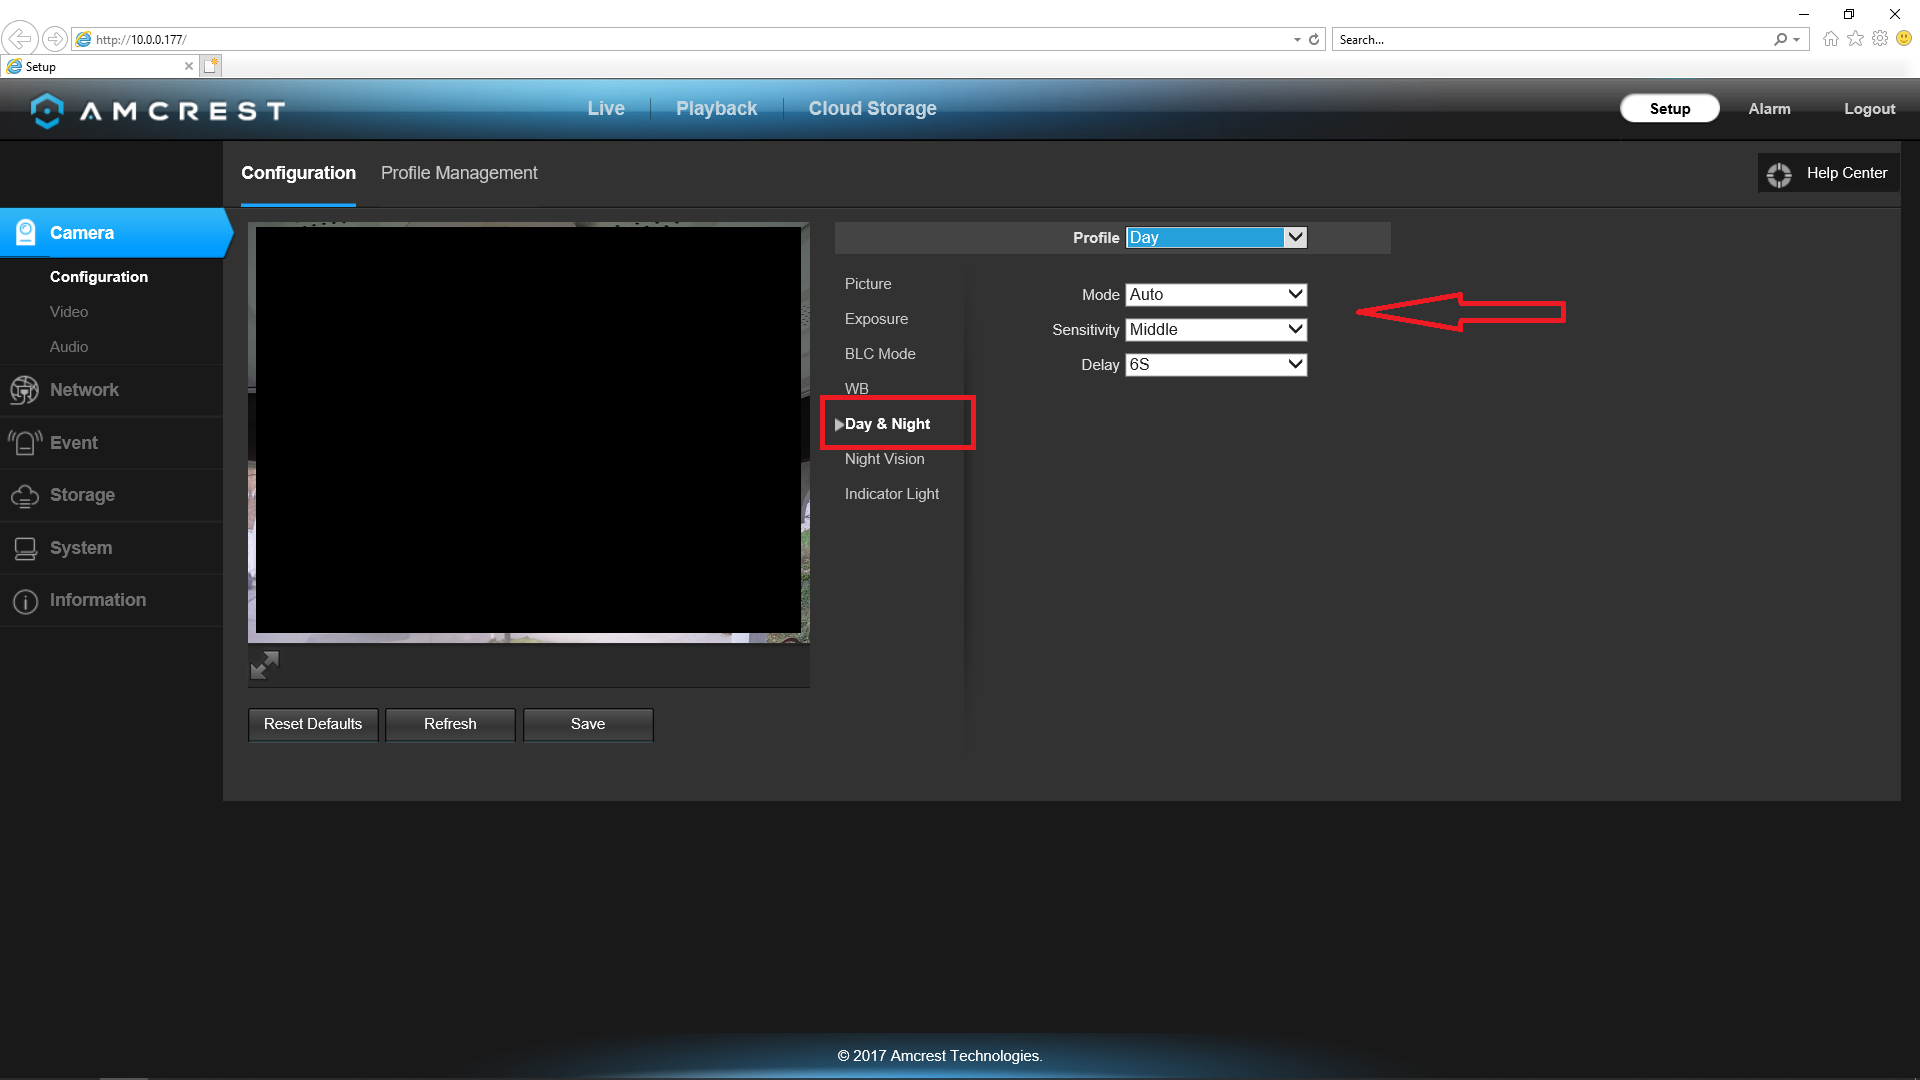Open the Event alarm icon
This screenshot has width=1920, height=1080.
[x=25, y=442]
